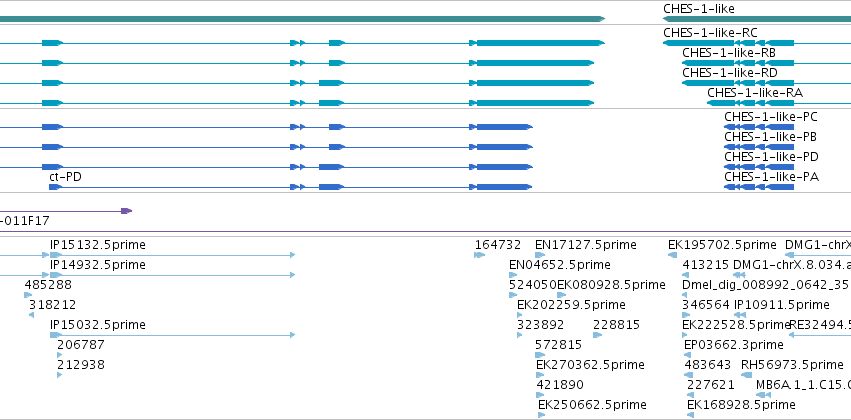851x420 pixels.
Task: Select feature label 421890
Action: [560, 385]
